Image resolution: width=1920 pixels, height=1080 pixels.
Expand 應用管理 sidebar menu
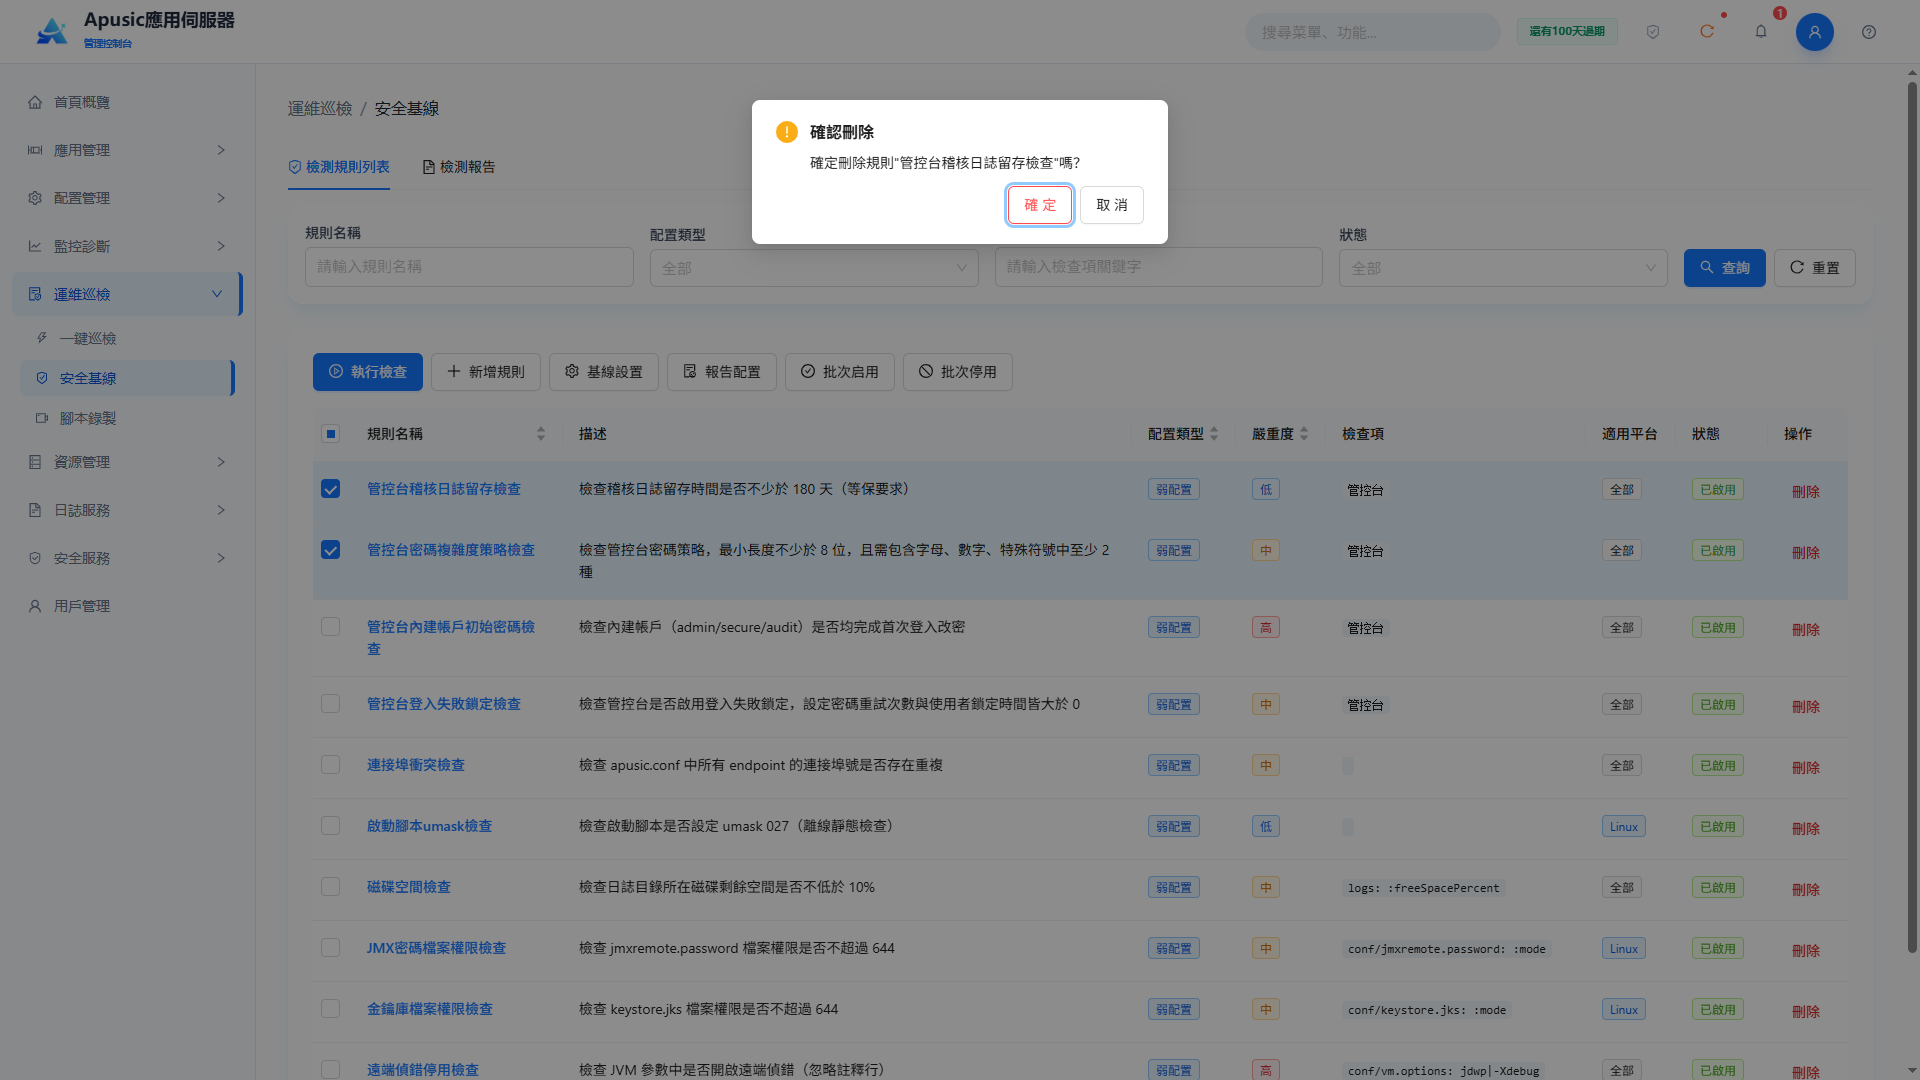[128, 150]
